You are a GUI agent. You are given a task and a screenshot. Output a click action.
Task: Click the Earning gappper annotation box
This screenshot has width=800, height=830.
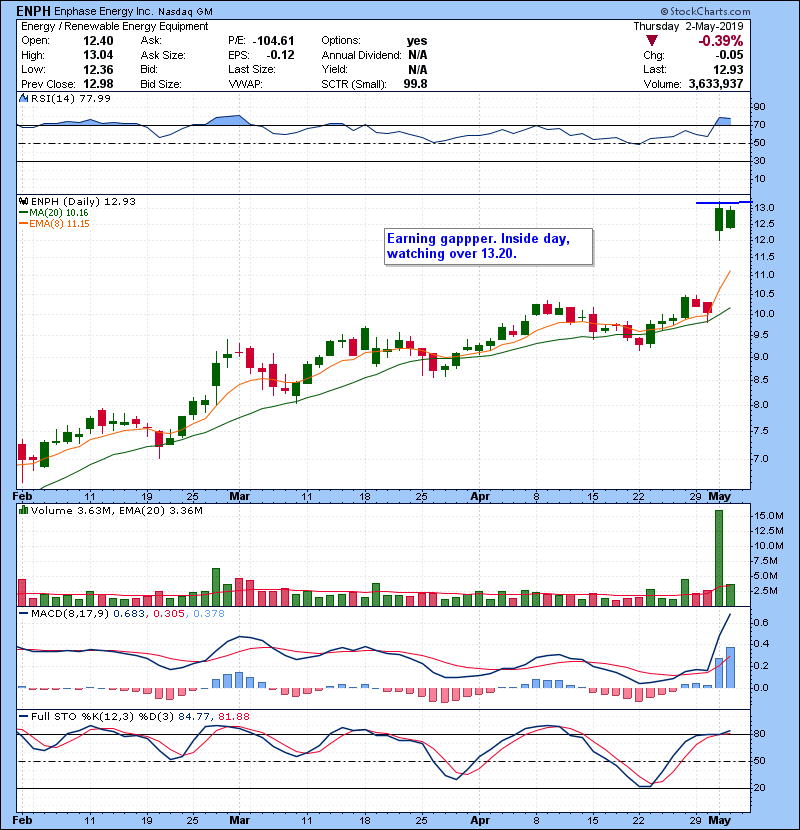point(488,246)
